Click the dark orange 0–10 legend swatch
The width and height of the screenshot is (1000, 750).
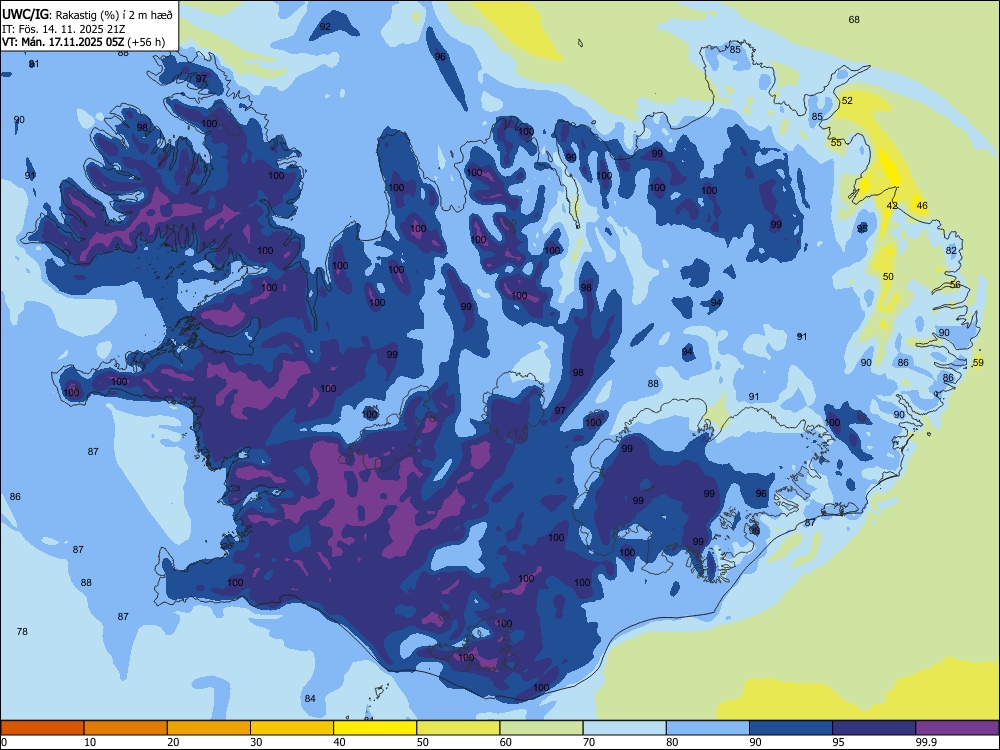pos(42,728)
